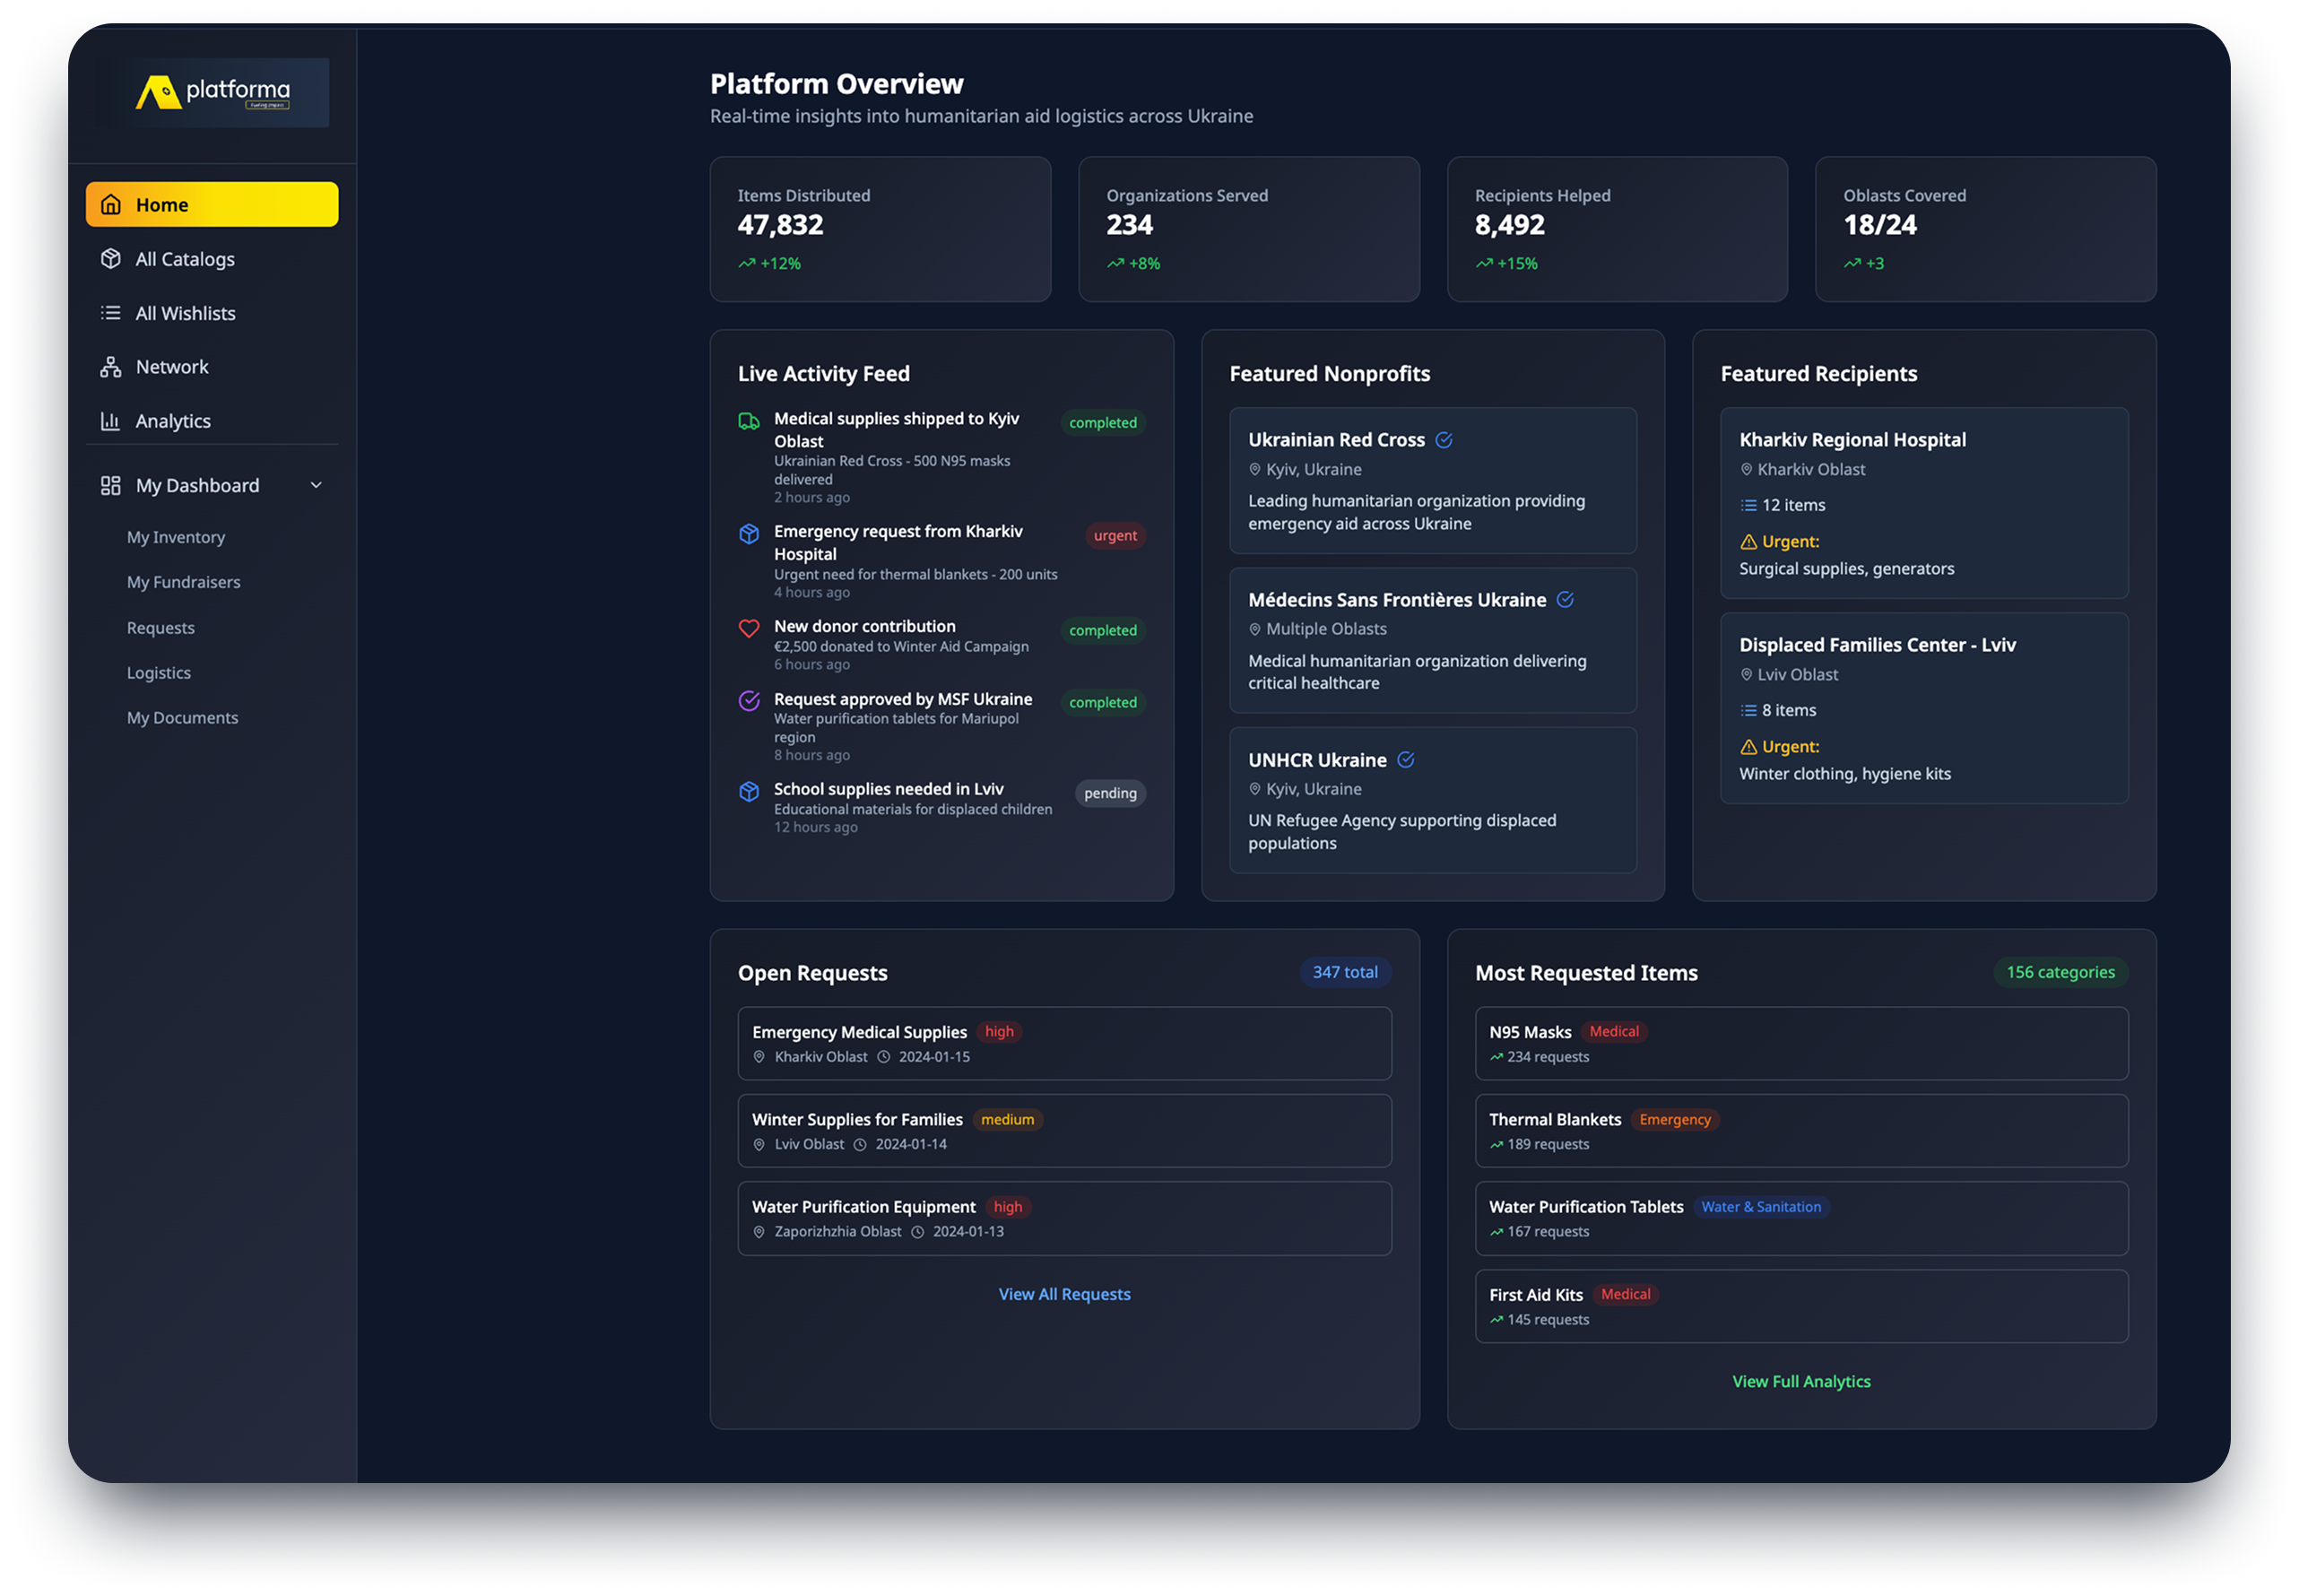Viewport: 2299px width, 1596px height.
Task: Click truck icon on medical supplies activity
Action: pyautogui.click(x=748, y=421)
